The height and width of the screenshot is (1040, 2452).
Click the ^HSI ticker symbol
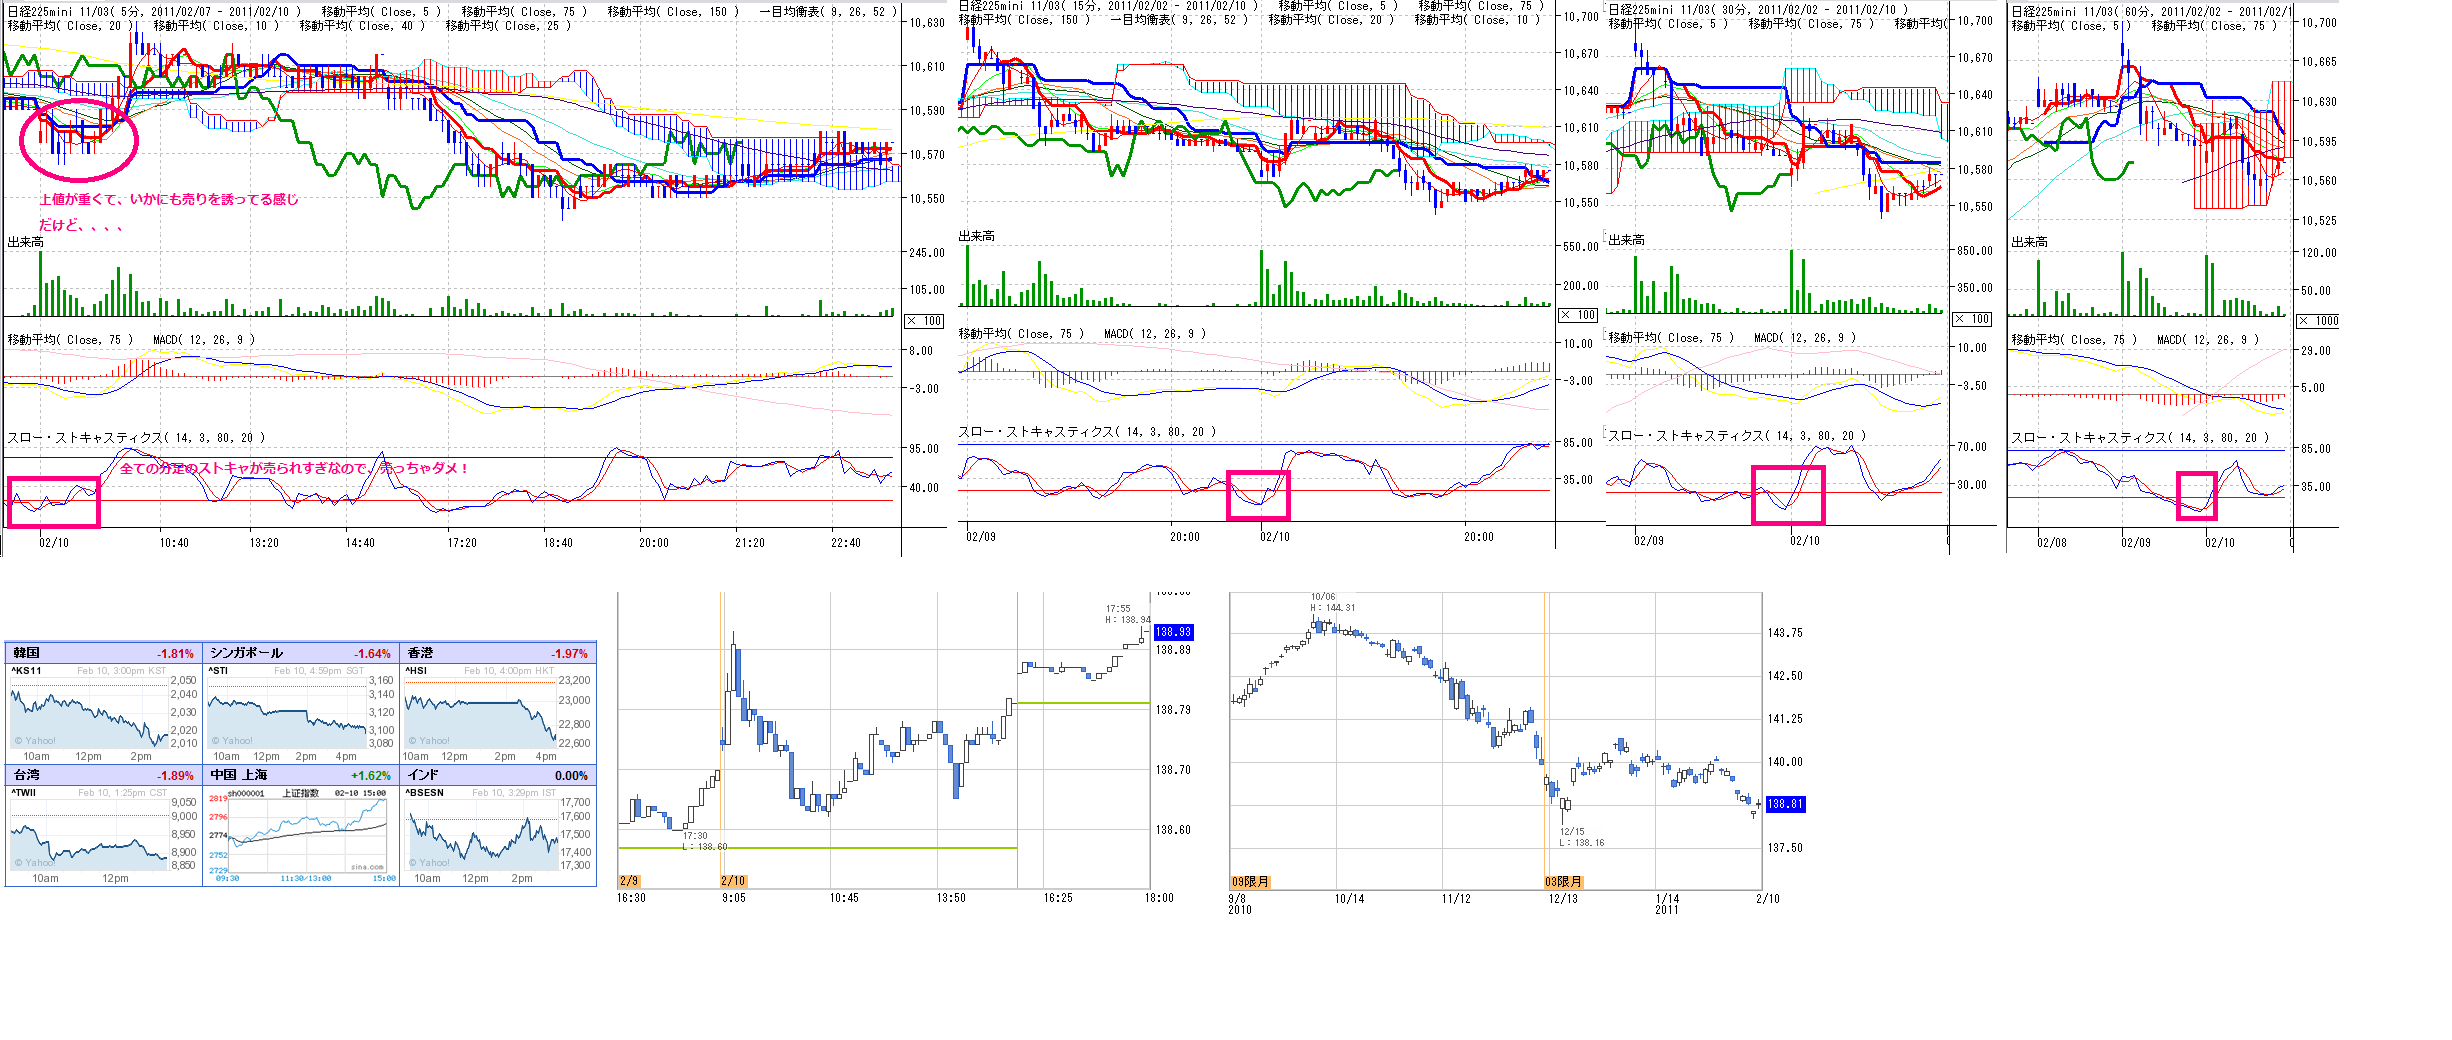coord(416,671)
